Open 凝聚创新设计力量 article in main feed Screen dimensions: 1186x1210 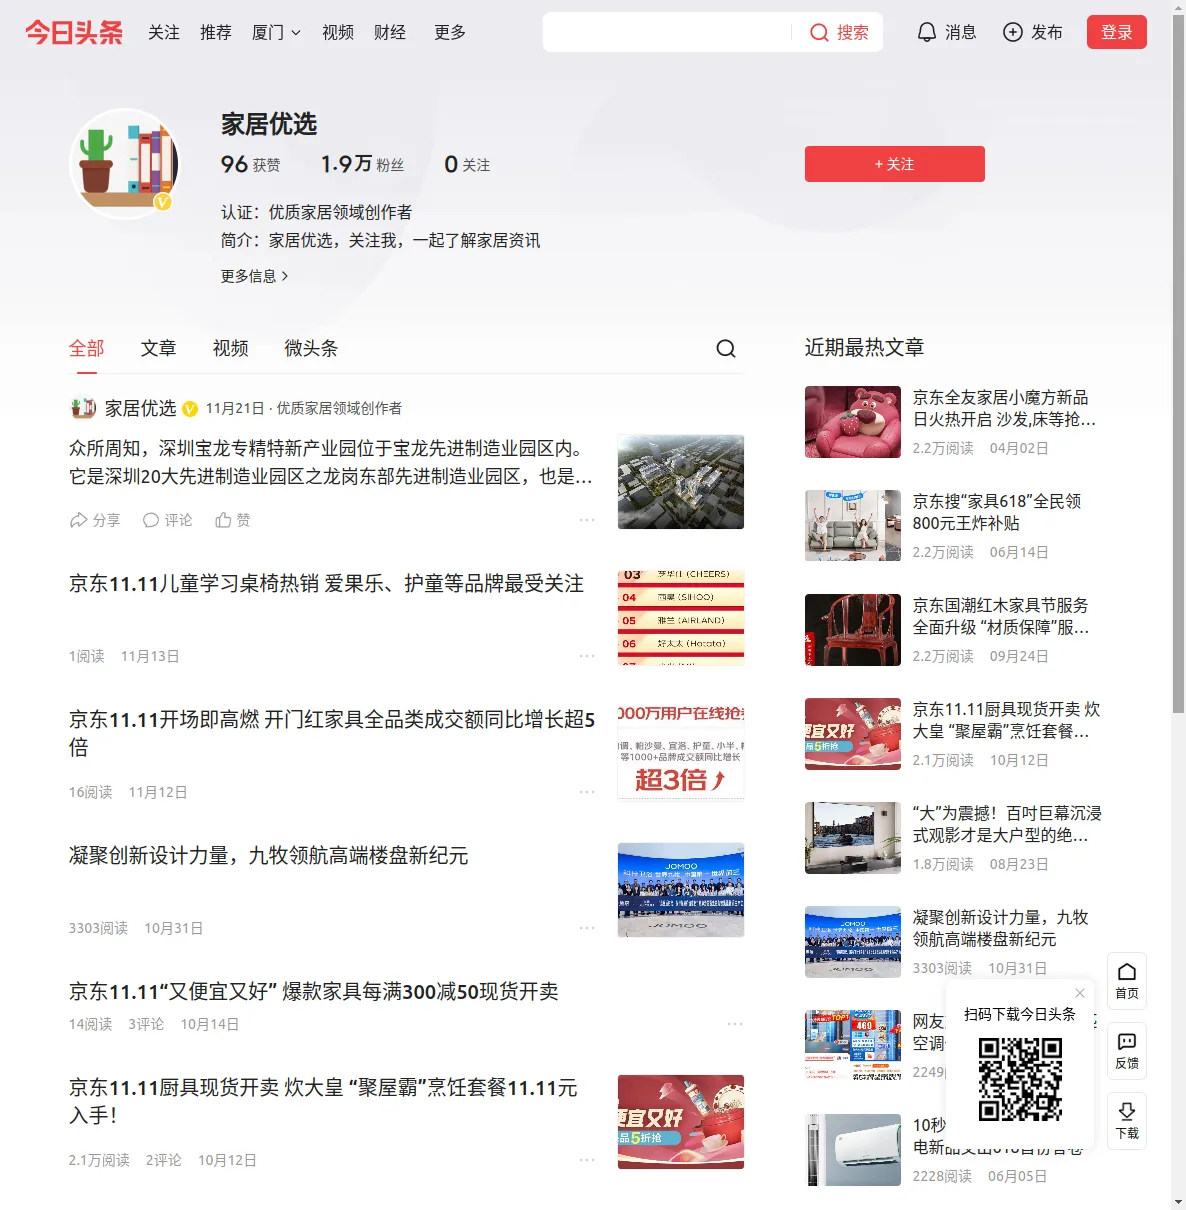(268, 856)
